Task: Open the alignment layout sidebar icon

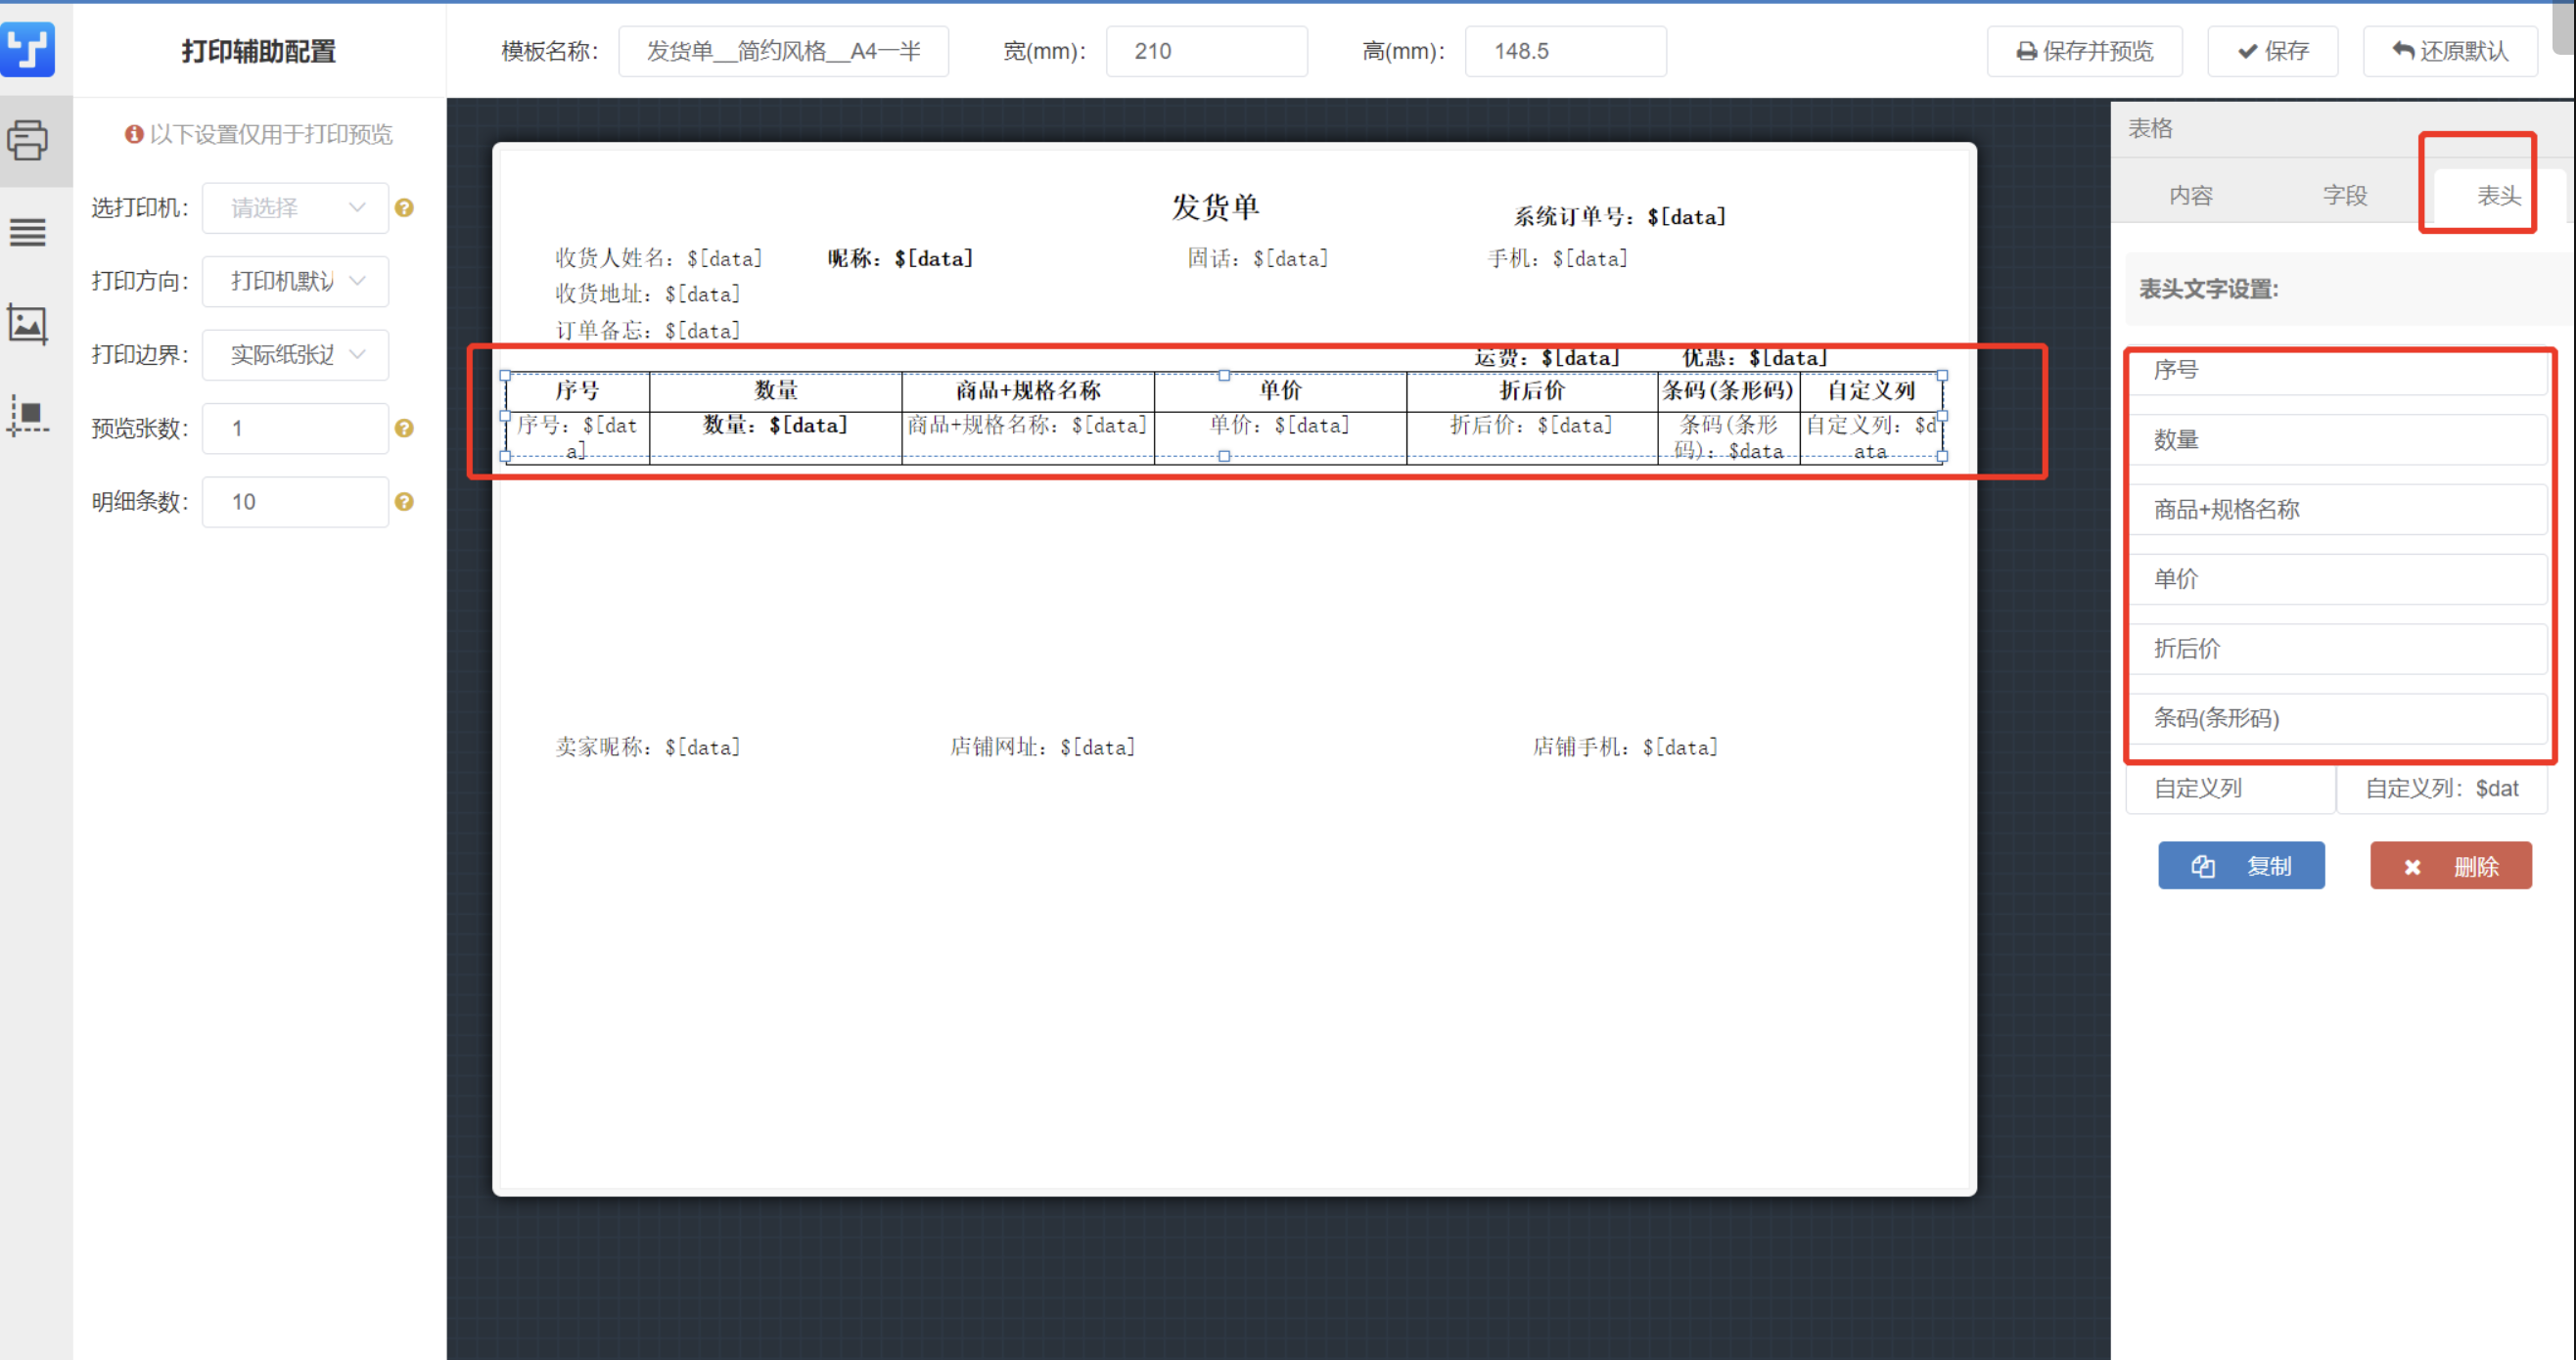Action: 27,414
